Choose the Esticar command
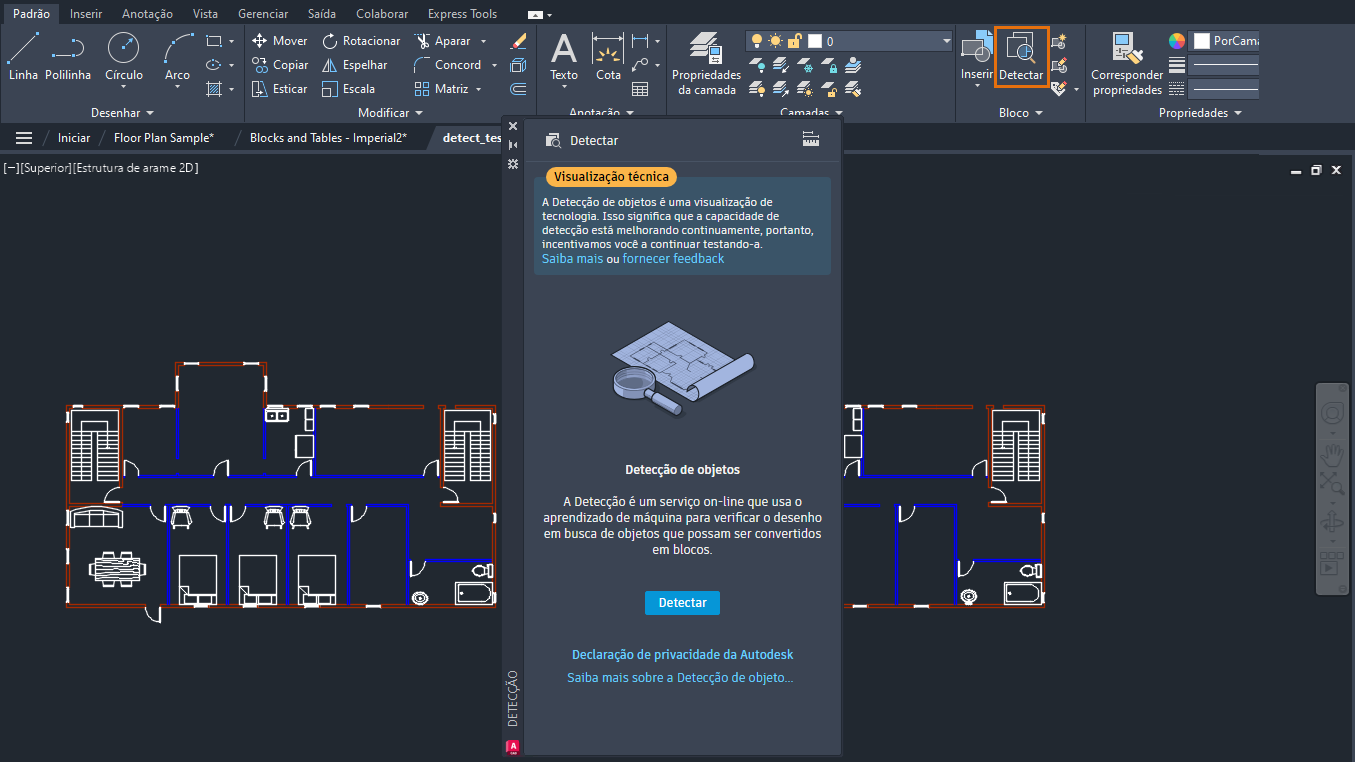The width and height of the screenshot is (1355, 762). [279, 89]
